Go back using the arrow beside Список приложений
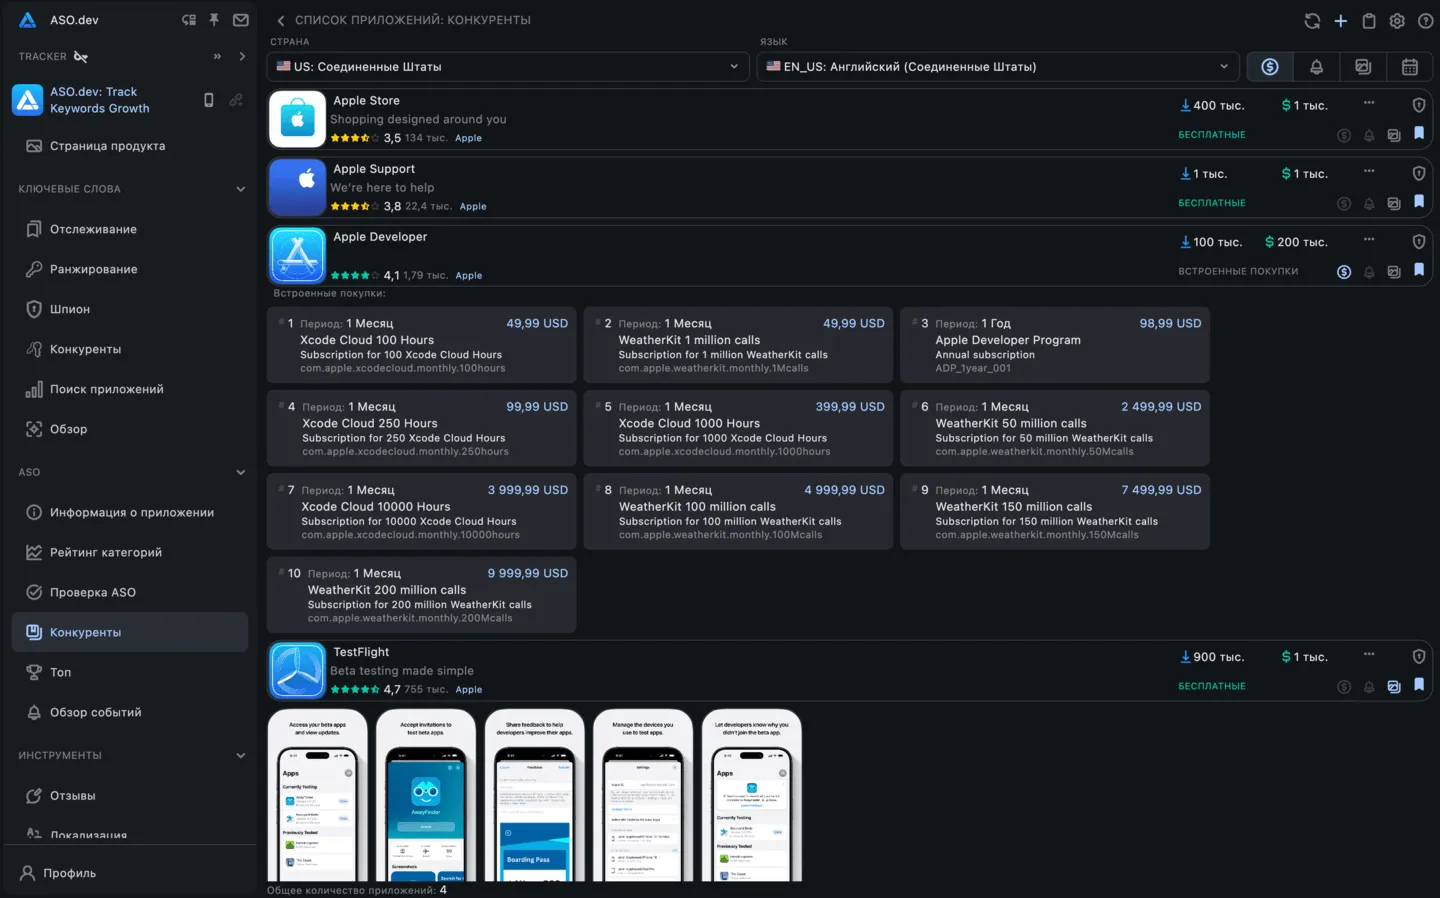The height and width of the screenshot is (898, 1440). [281, 20]
